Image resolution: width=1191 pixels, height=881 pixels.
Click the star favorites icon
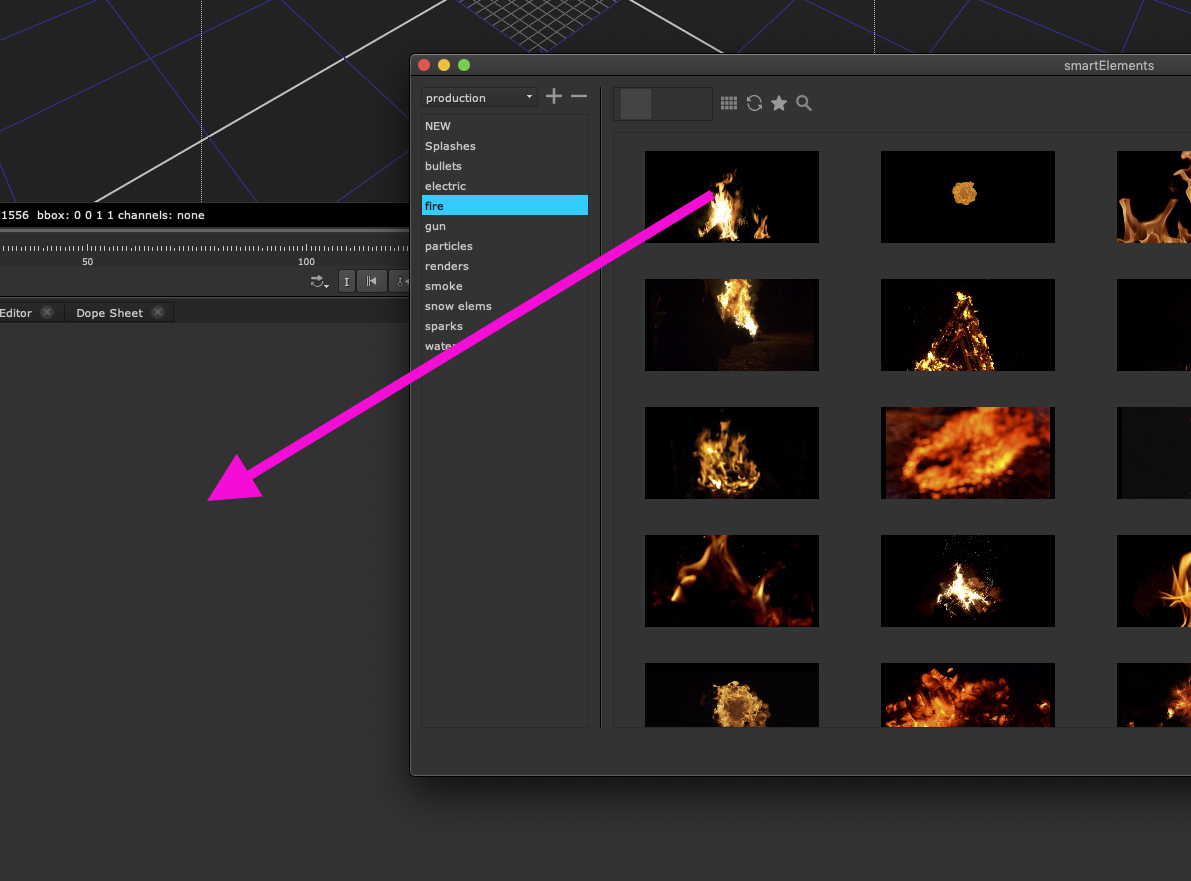pos(779,103)
